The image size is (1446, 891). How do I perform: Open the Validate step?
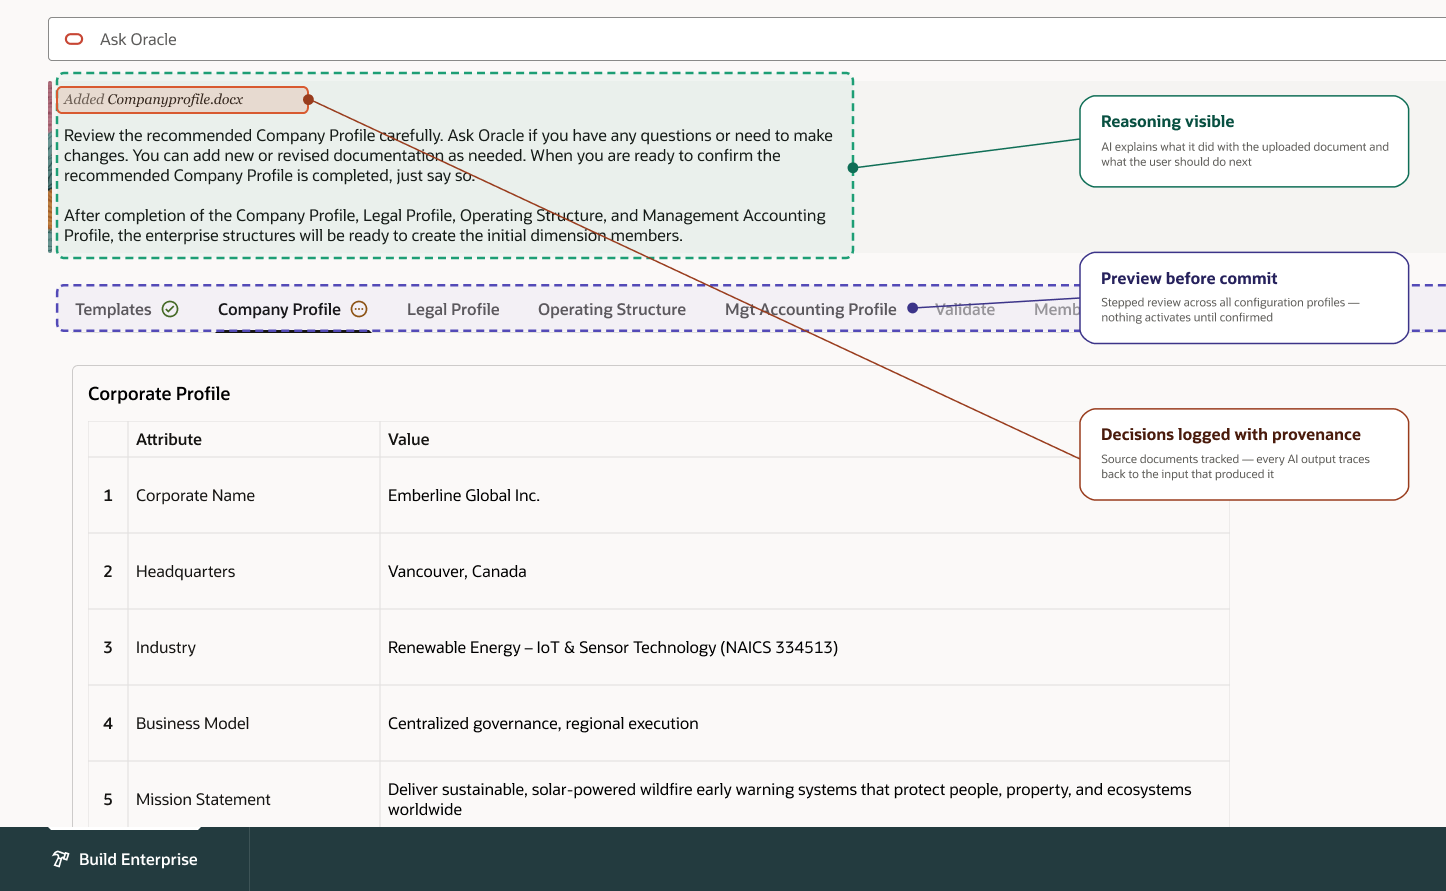(x=964, y=308)
